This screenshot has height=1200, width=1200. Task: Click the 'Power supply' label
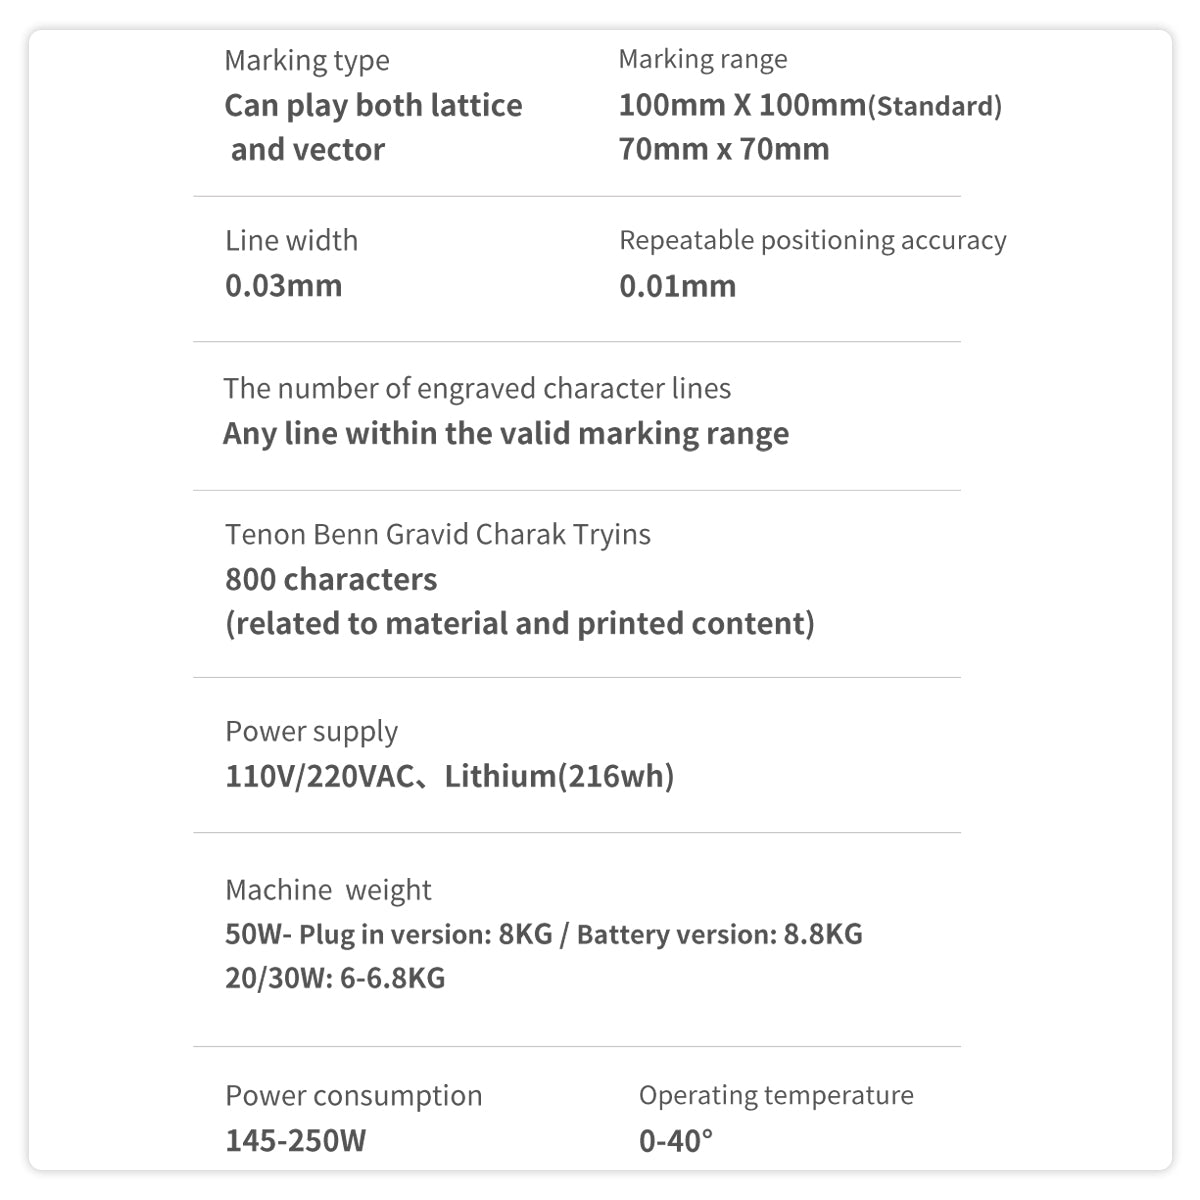[x=311, y=732]
